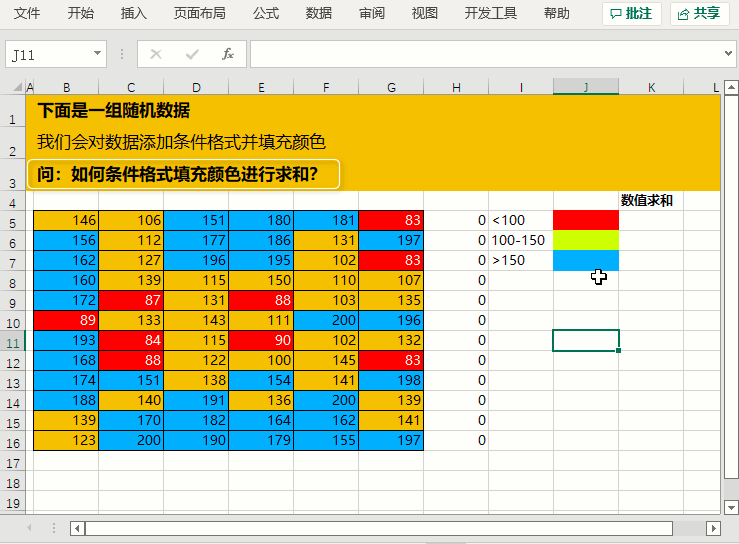Expand the Name Box dropdown arrow
Image resolution: width=739 pixels, height=544 pixels.
[97, 54]
